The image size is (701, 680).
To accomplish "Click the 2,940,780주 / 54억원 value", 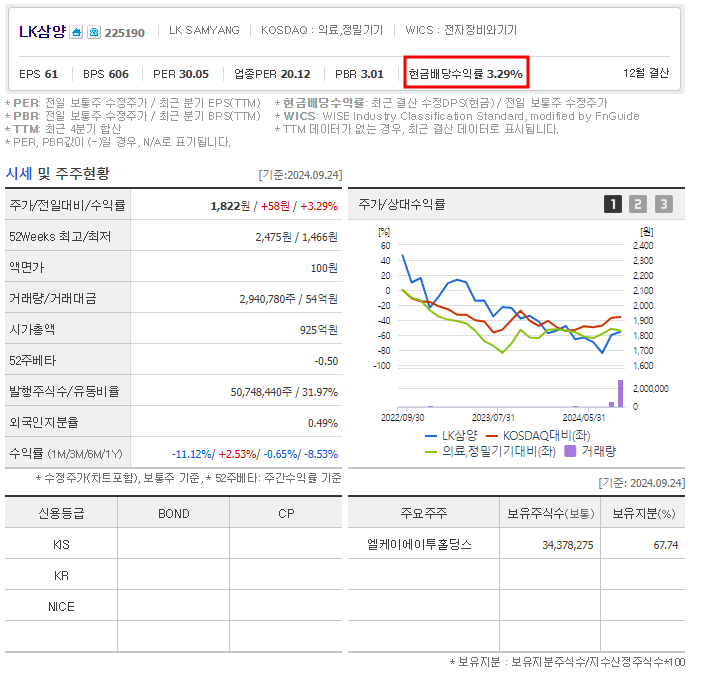I will (288, 299).
